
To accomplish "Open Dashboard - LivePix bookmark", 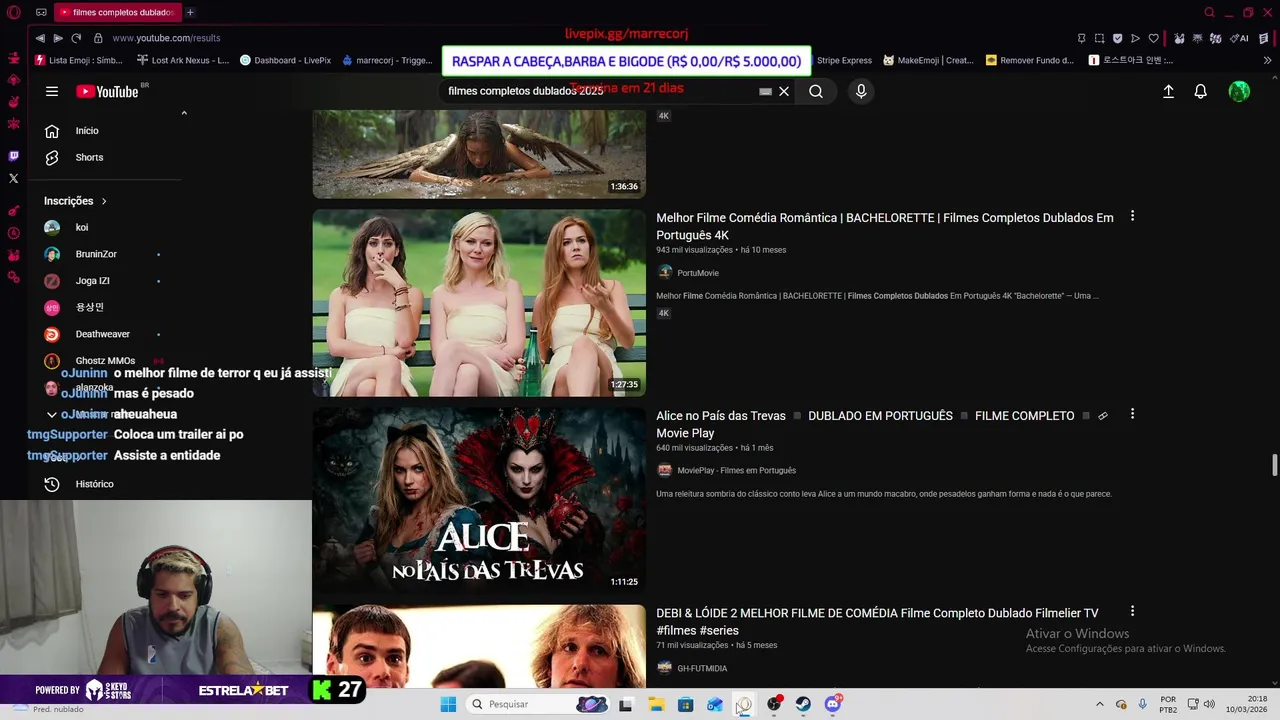I will 285,60.
